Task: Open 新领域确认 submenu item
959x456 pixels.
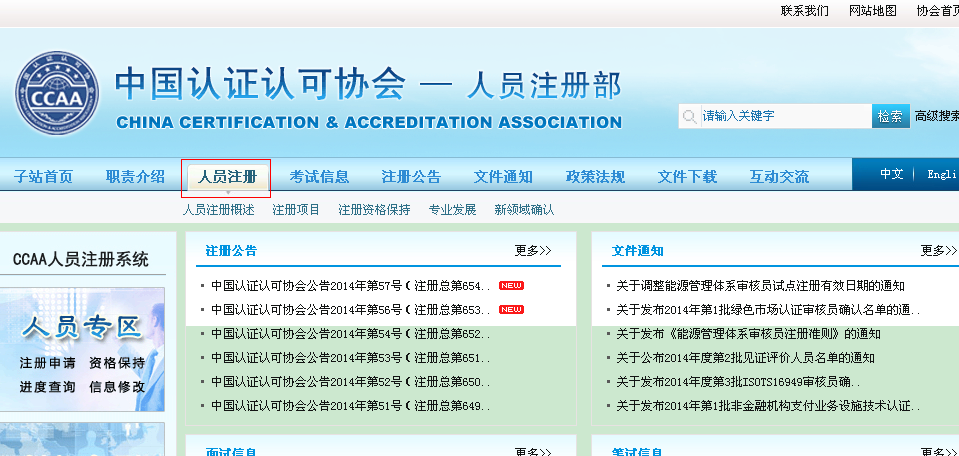Action: pyautogui.click(x=524, y=210)
